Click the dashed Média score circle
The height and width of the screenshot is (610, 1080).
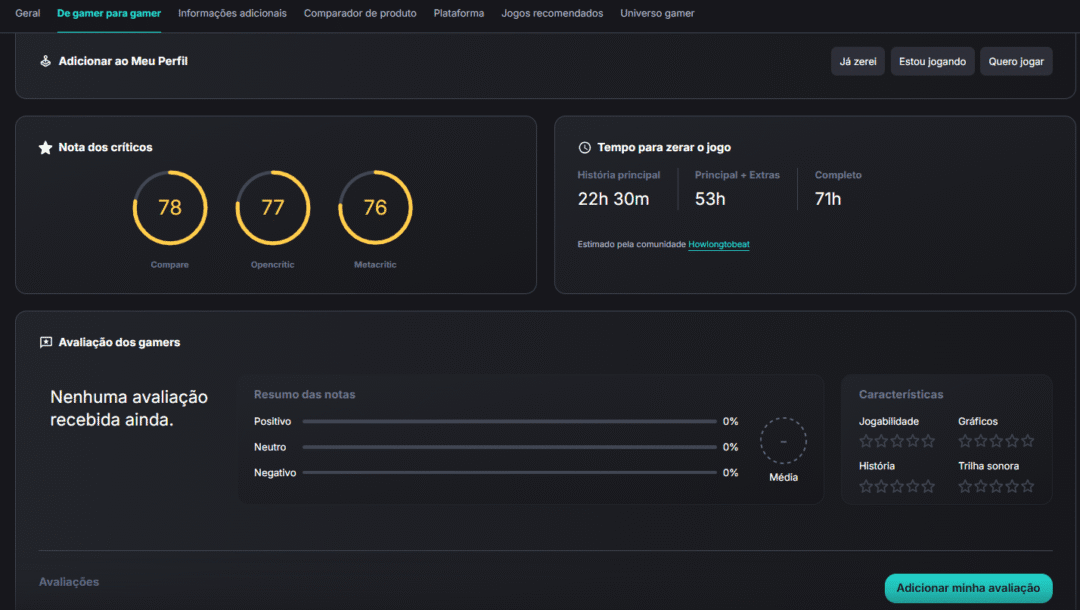click(x=783, y=441)
